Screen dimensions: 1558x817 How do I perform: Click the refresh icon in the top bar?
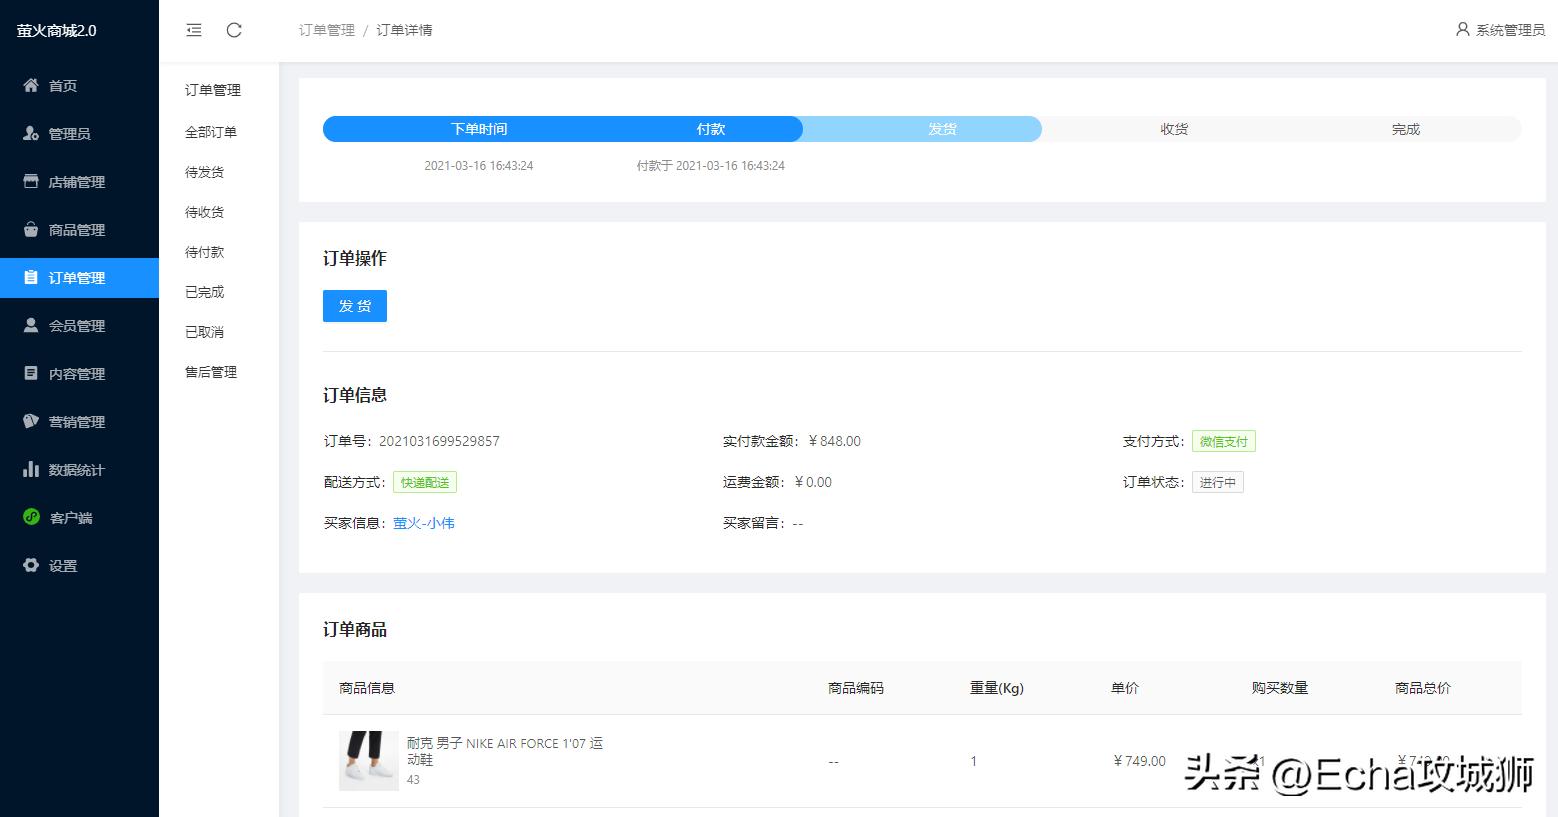click(234, 30)
